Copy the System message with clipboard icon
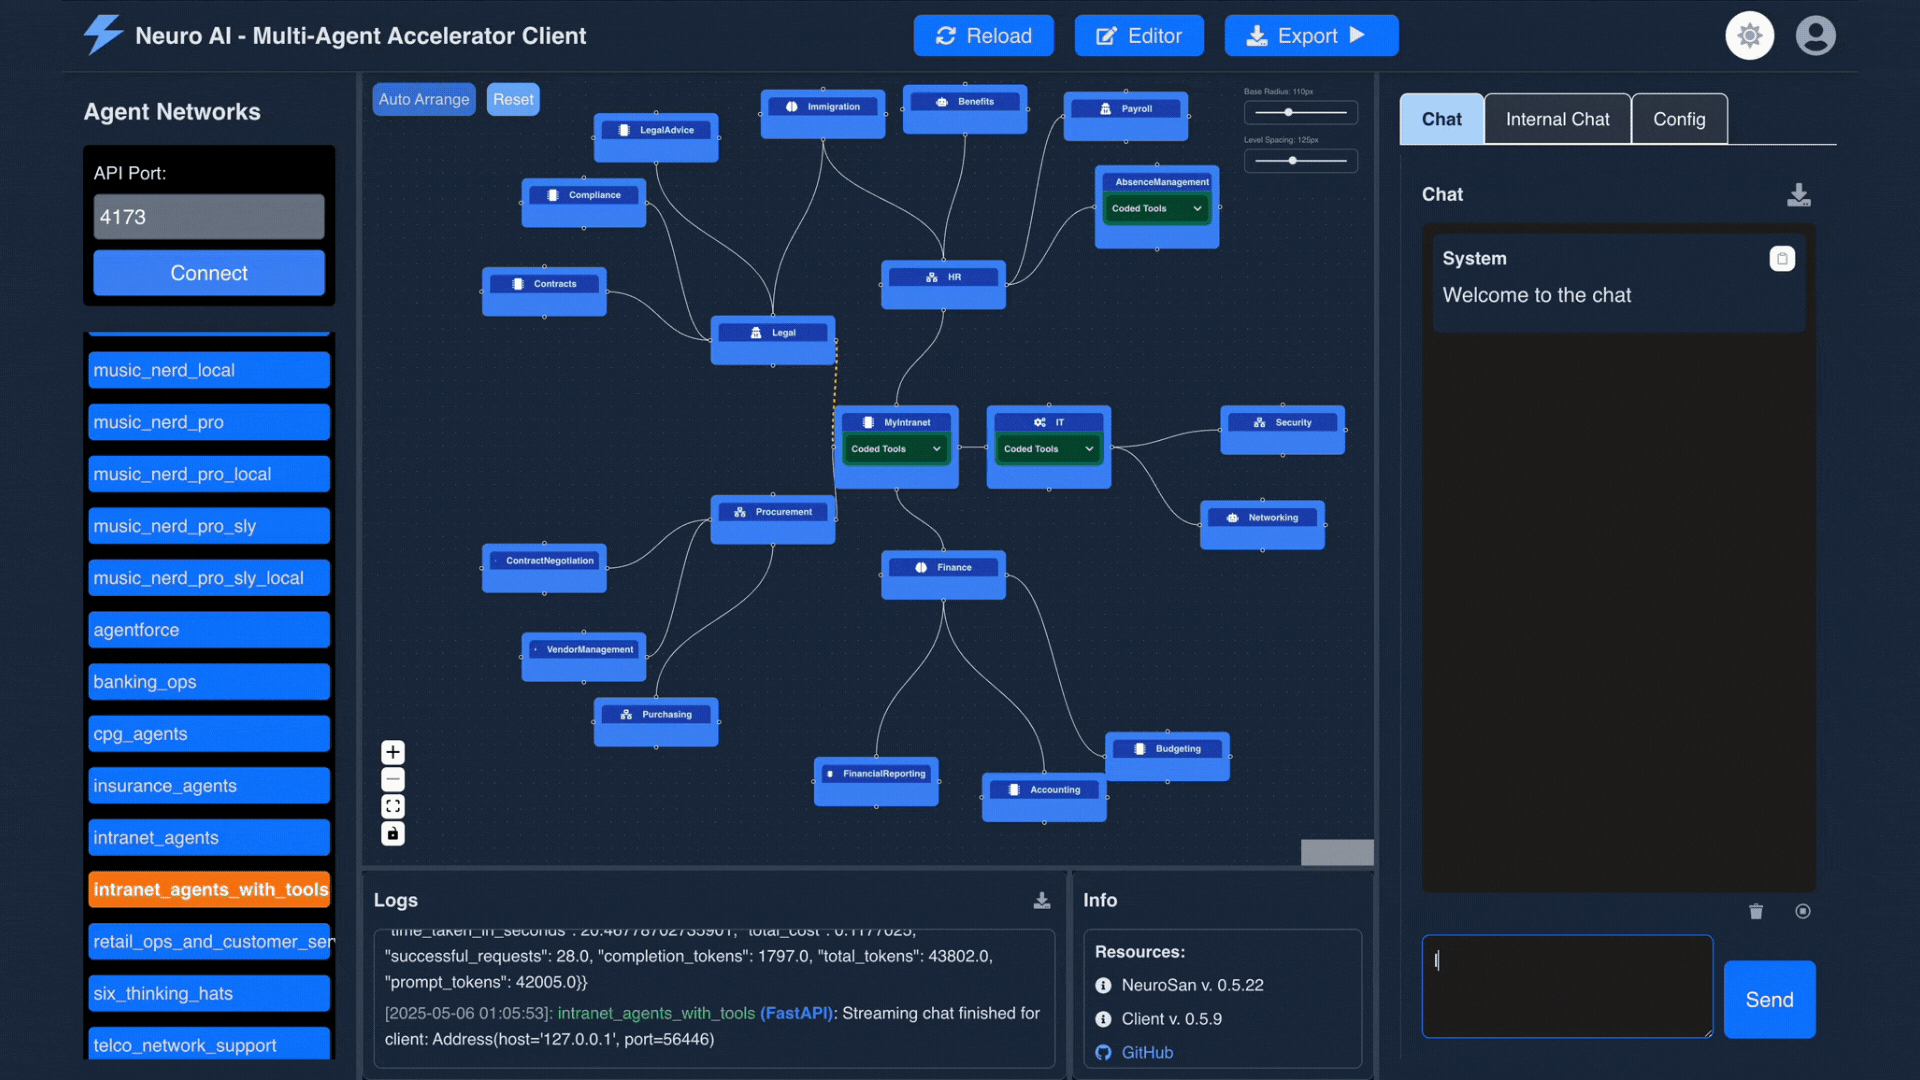 tap(1782, 259)
